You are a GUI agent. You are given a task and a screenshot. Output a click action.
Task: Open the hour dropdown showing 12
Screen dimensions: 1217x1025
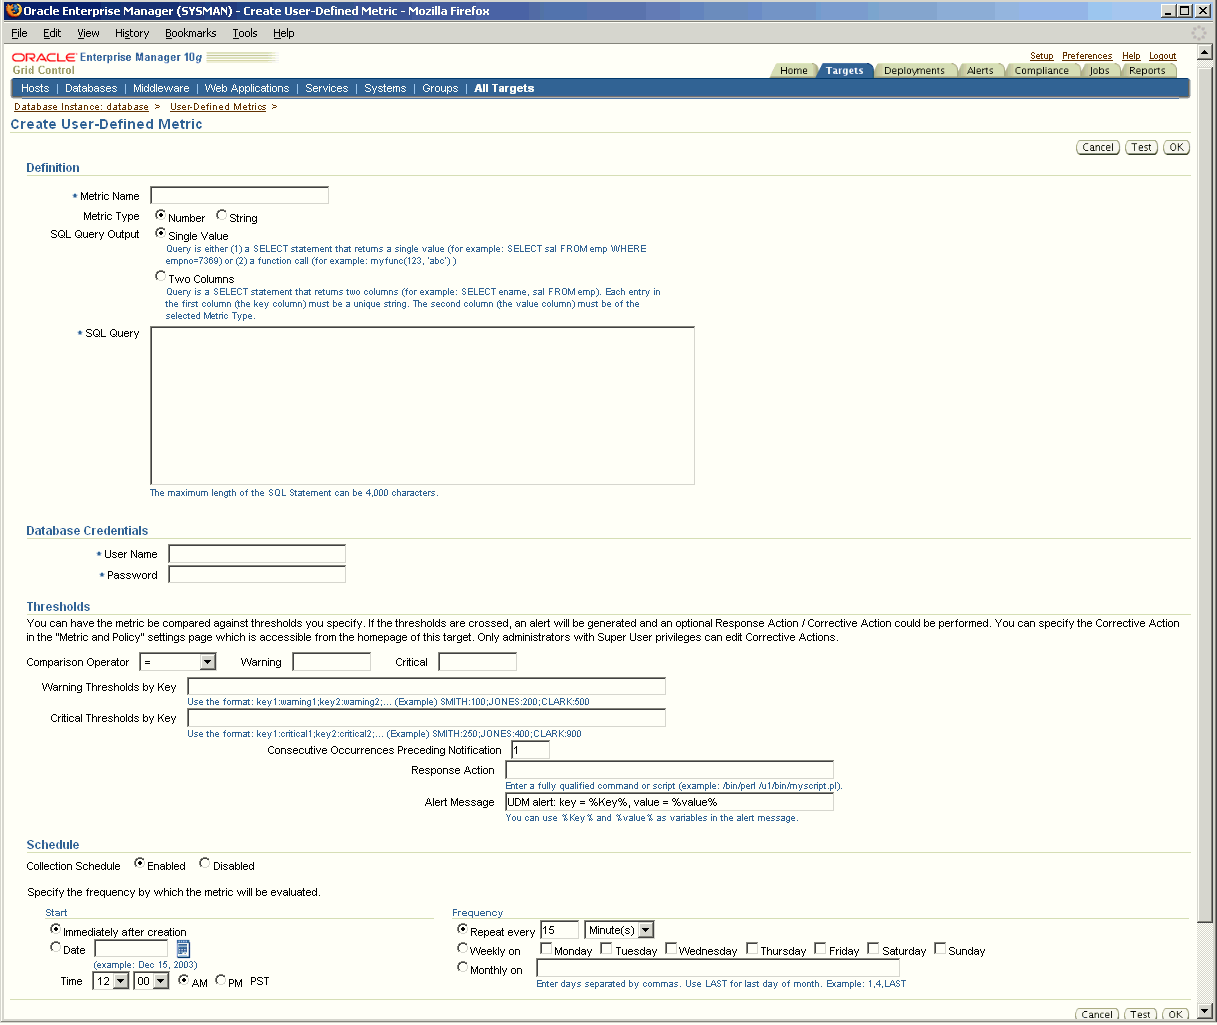[111, 981]
